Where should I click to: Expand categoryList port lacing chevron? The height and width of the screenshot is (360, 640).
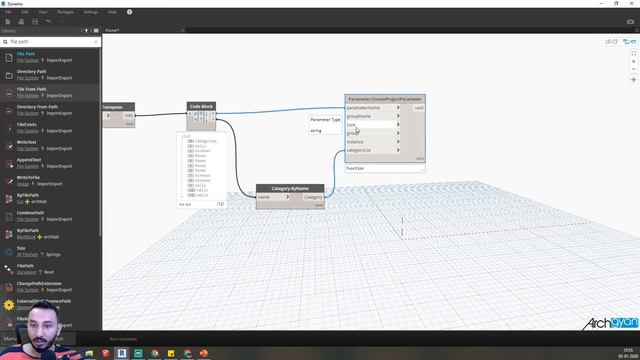[398, 150]
